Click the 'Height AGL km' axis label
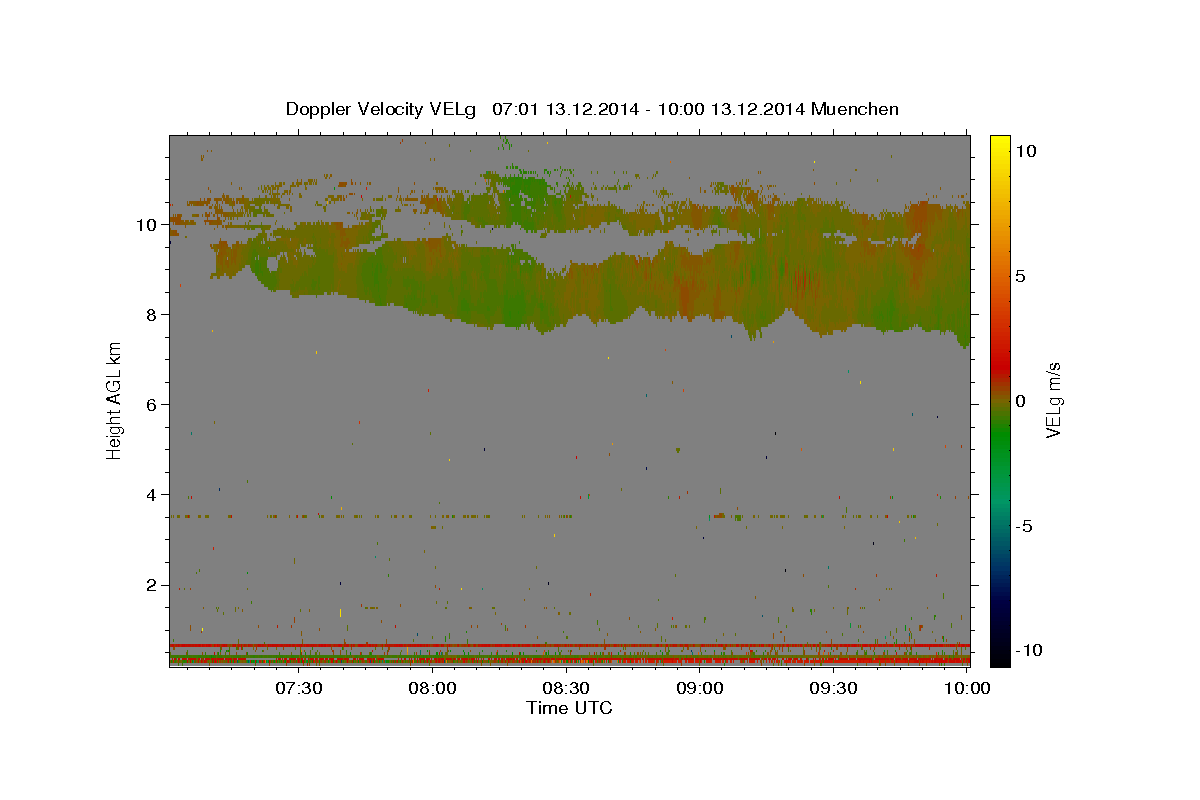 click(x=115, y=400)
